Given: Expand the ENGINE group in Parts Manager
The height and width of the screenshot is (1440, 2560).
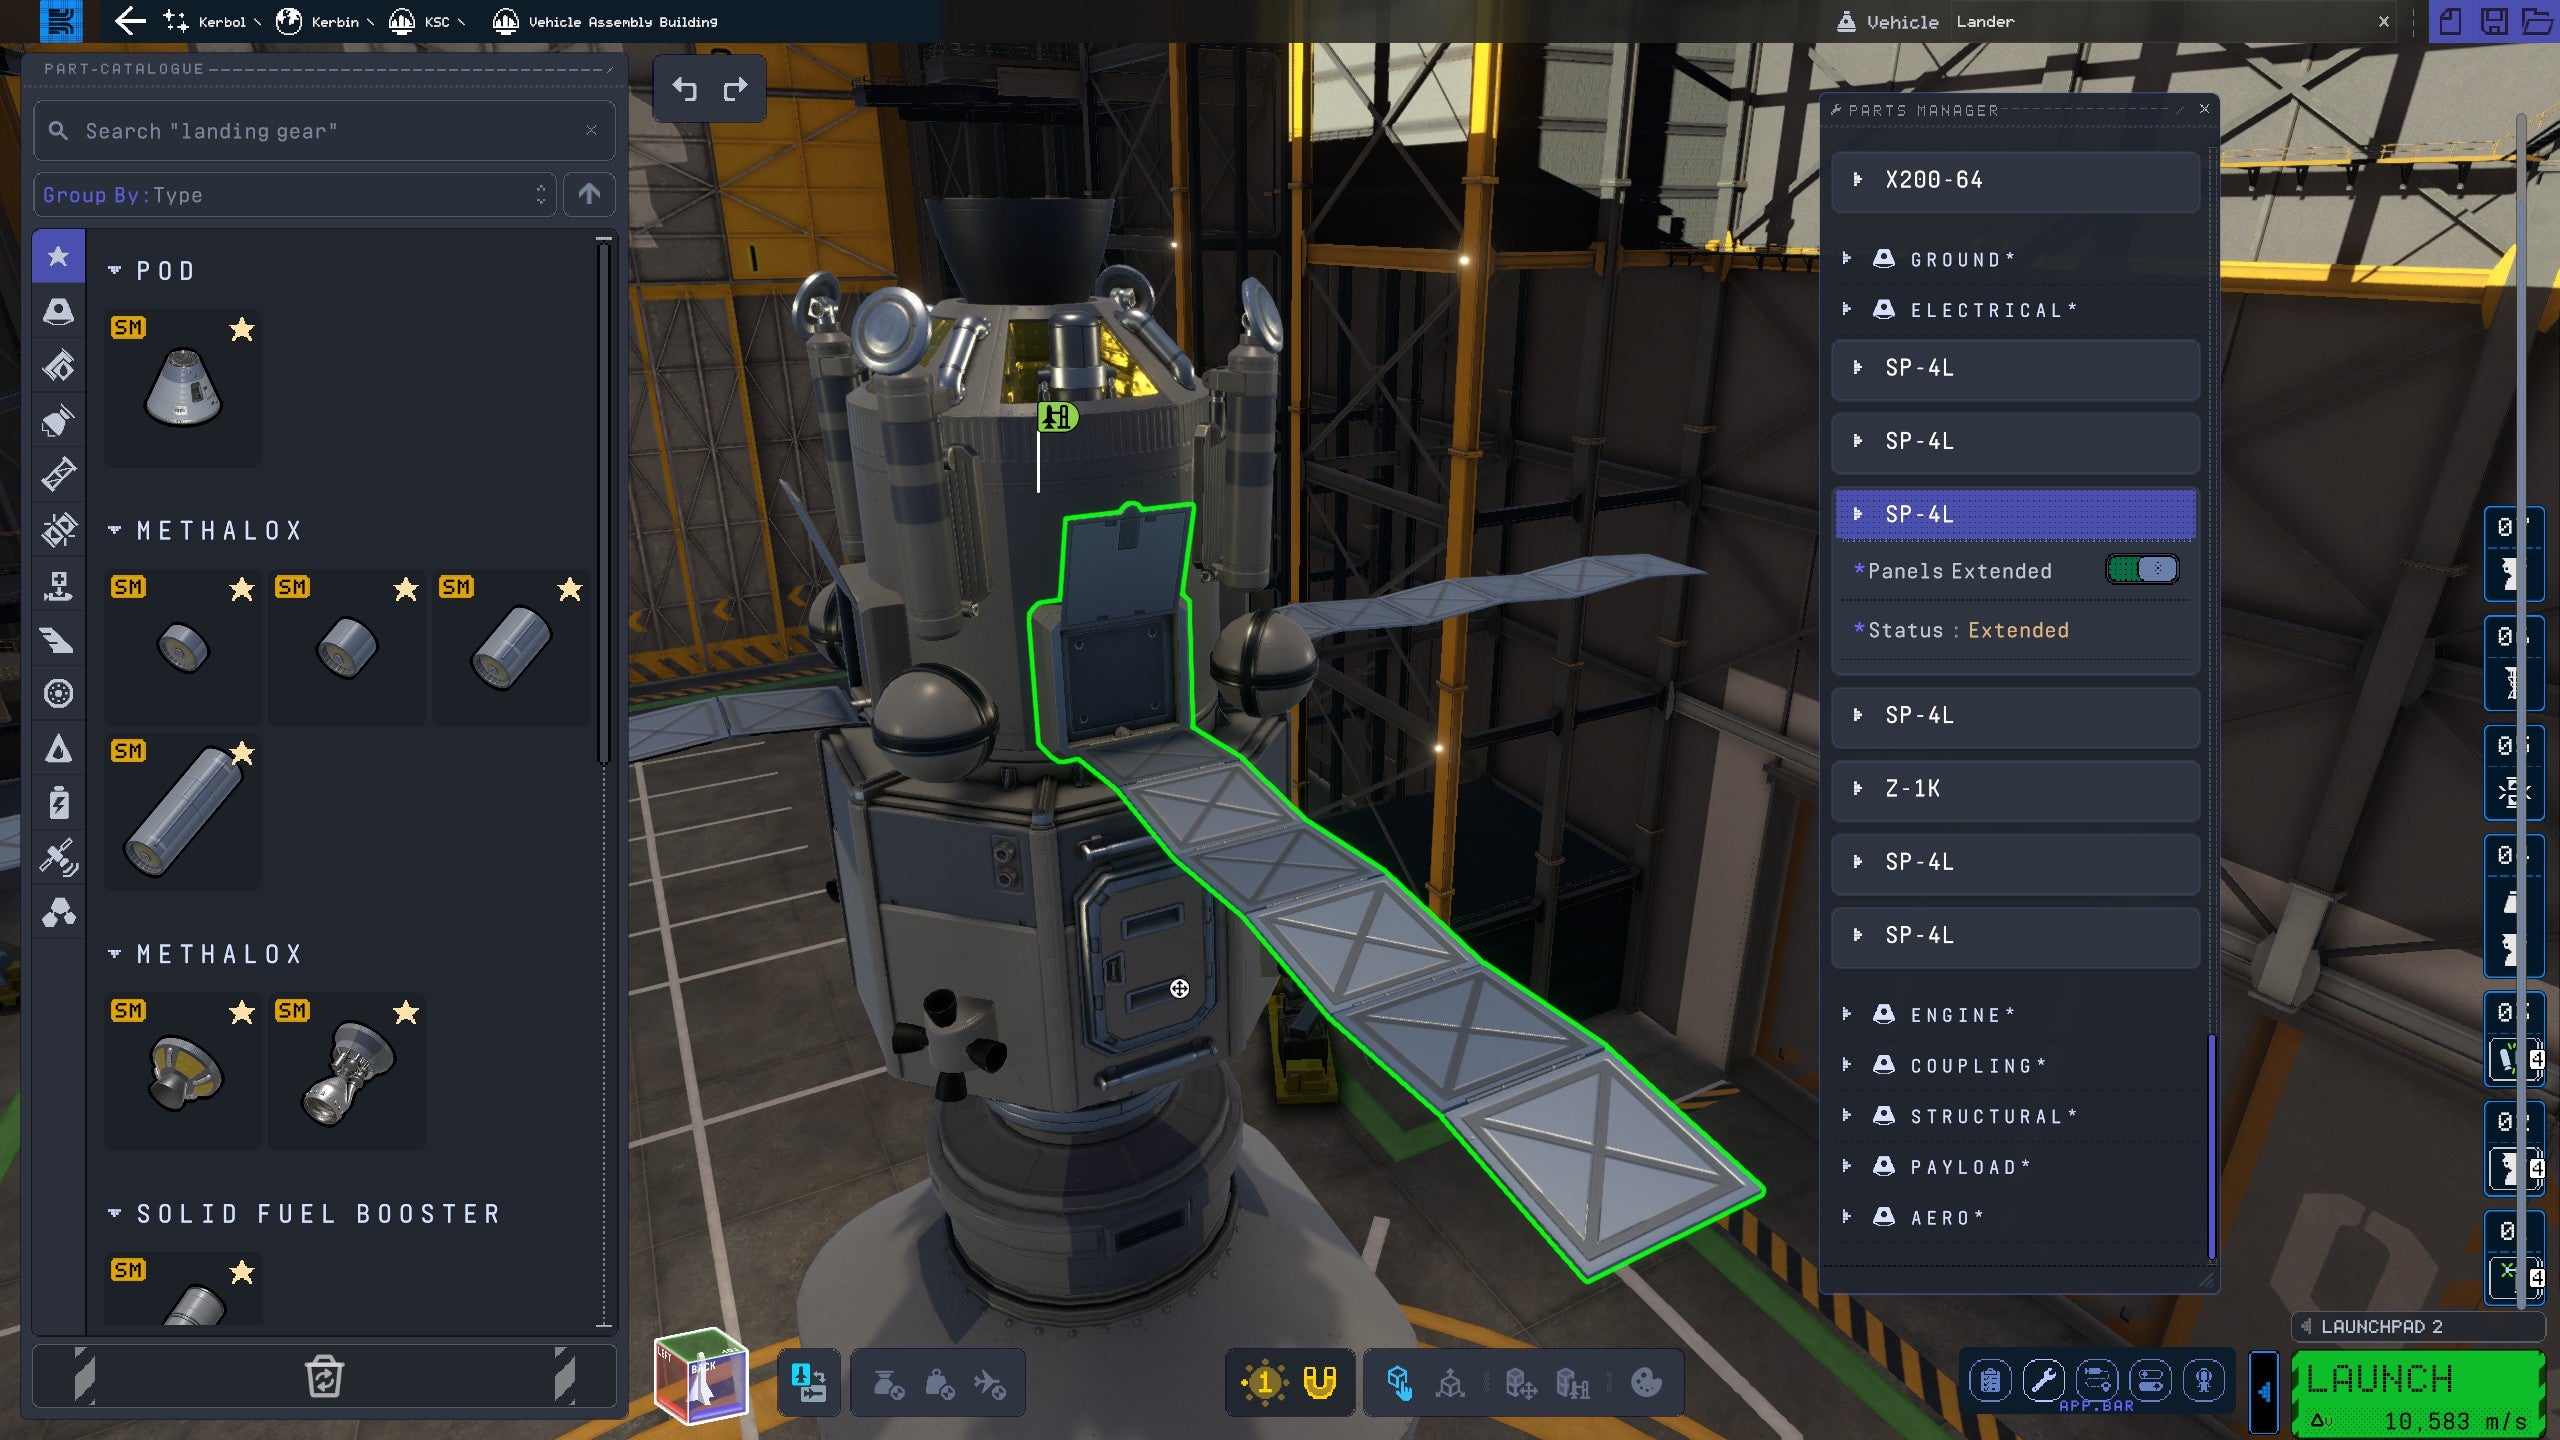Looking at the screenshot, I should tap(1847, 1014).
